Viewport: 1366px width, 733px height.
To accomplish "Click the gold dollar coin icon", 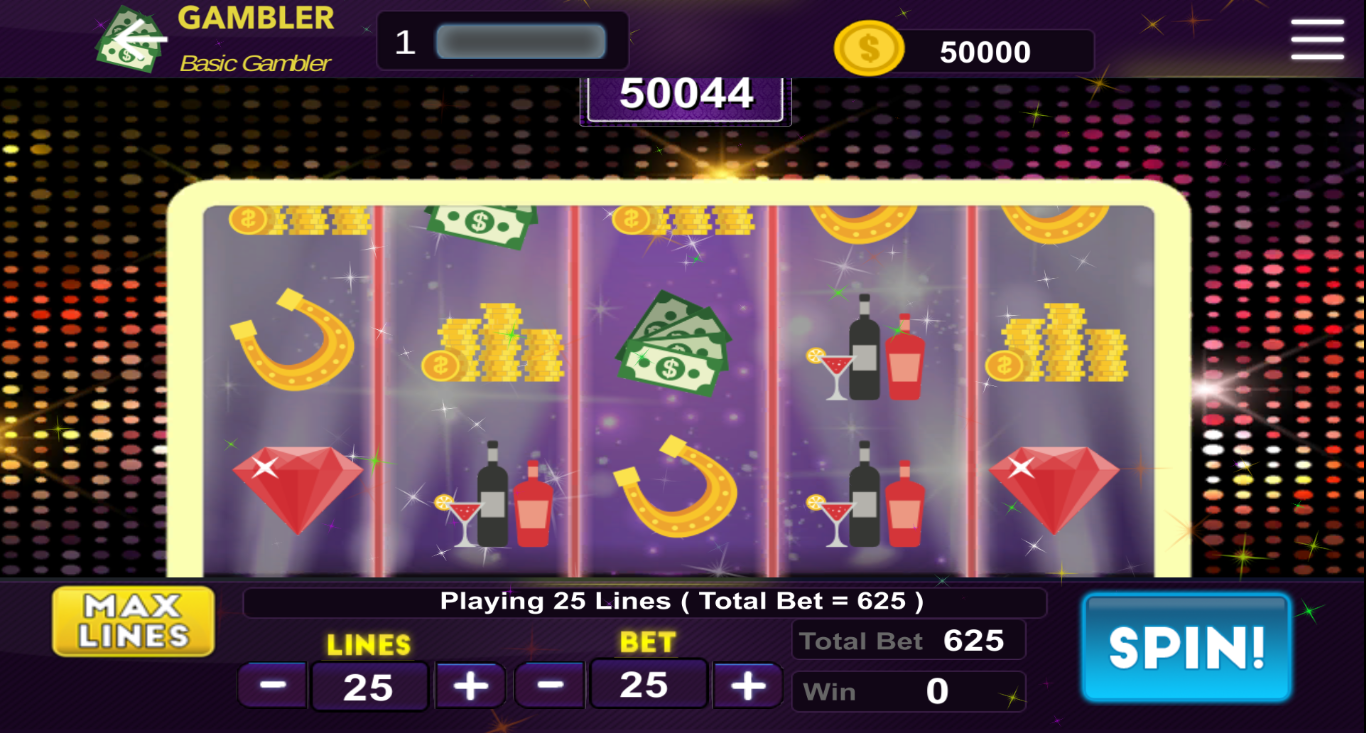I will [x=868, y=49].
